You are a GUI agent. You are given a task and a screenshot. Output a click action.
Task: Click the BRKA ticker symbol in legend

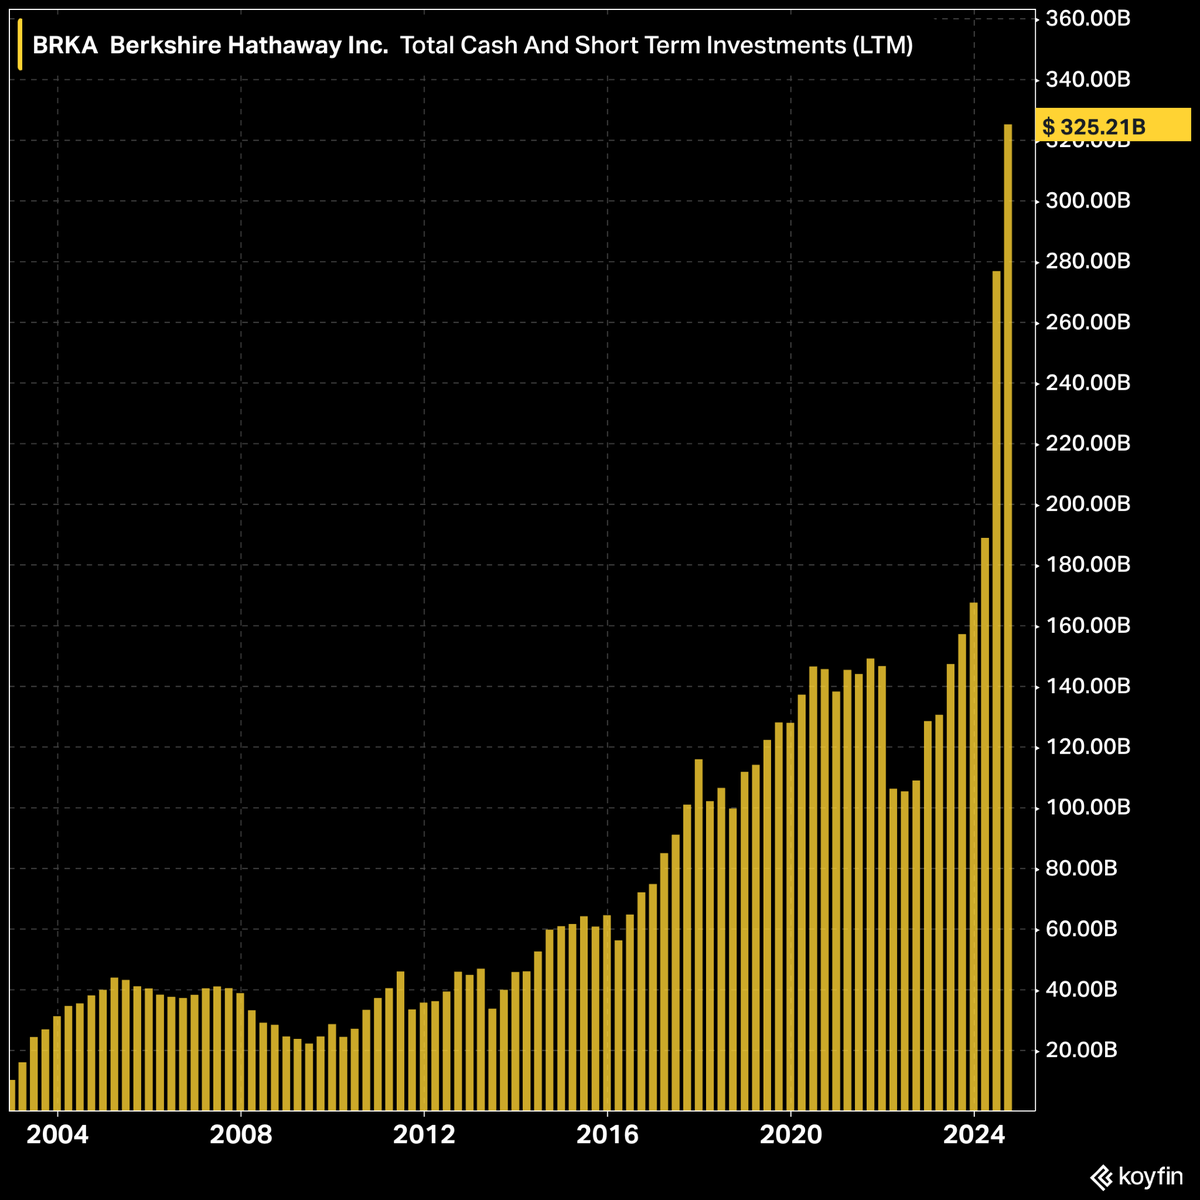(65, 46)
